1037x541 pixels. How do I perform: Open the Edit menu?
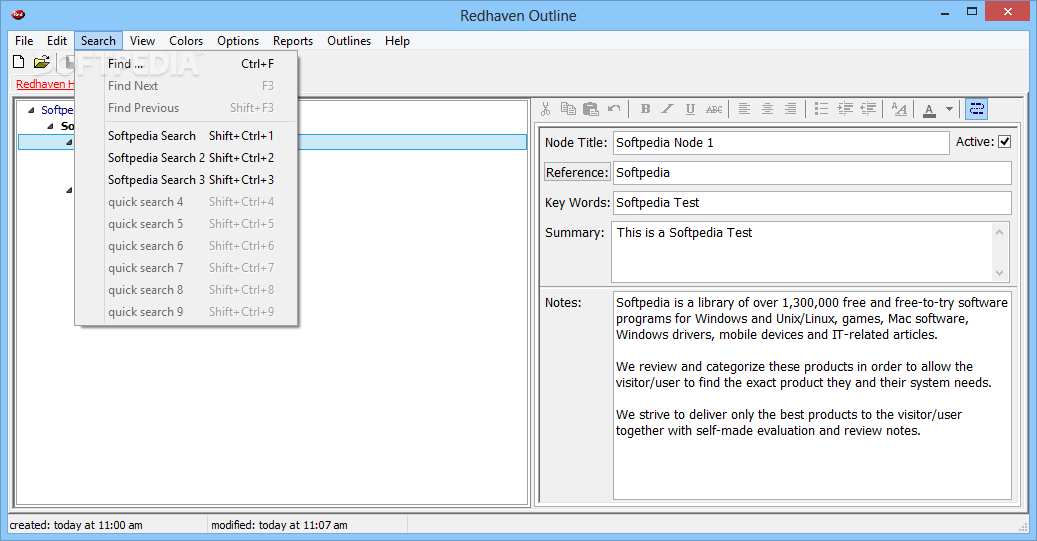click(x=57, y=40)
